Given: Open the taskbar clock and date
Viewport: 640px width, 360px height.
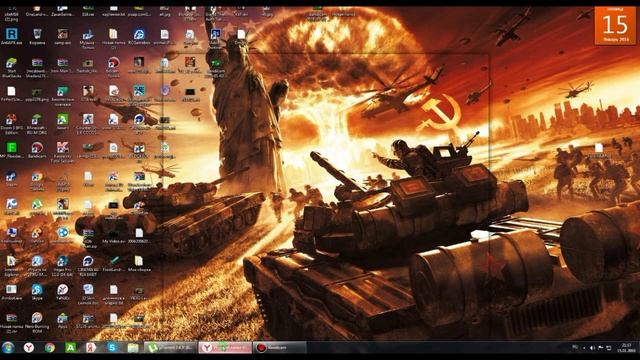Looking at the screenshot, I should [628, 348].
